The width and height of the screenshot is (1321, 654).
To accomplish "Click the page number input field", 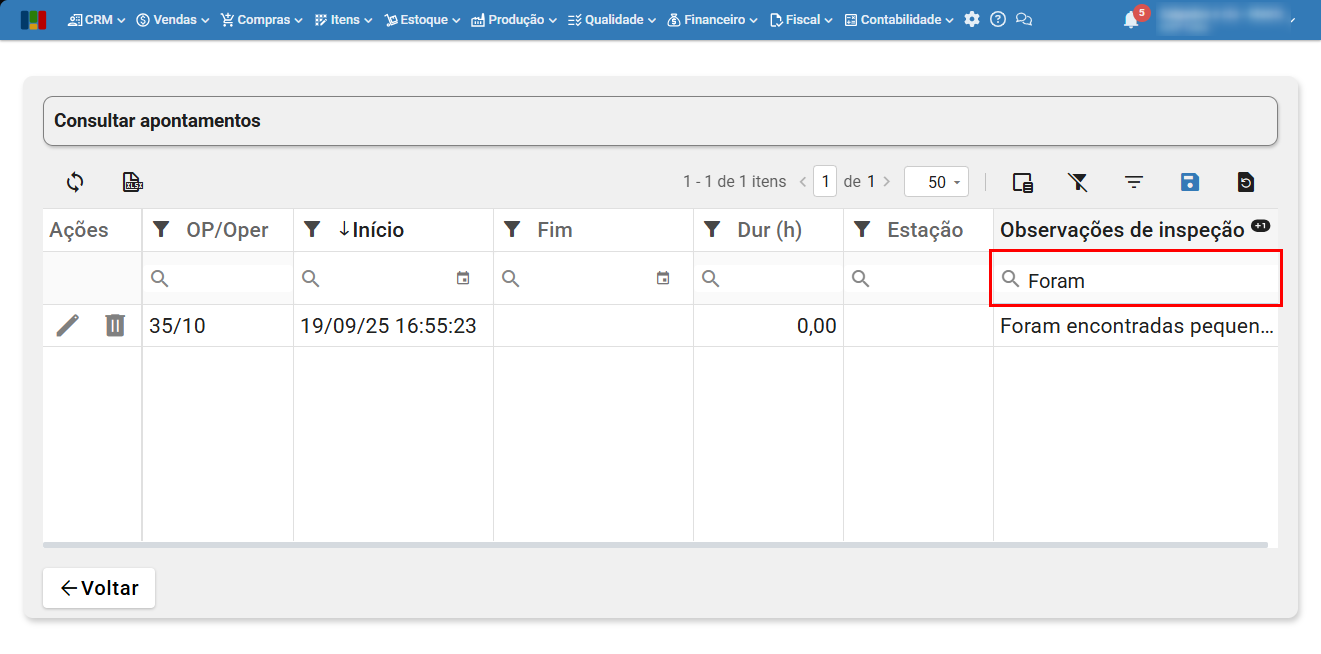I will click(825, 182).
